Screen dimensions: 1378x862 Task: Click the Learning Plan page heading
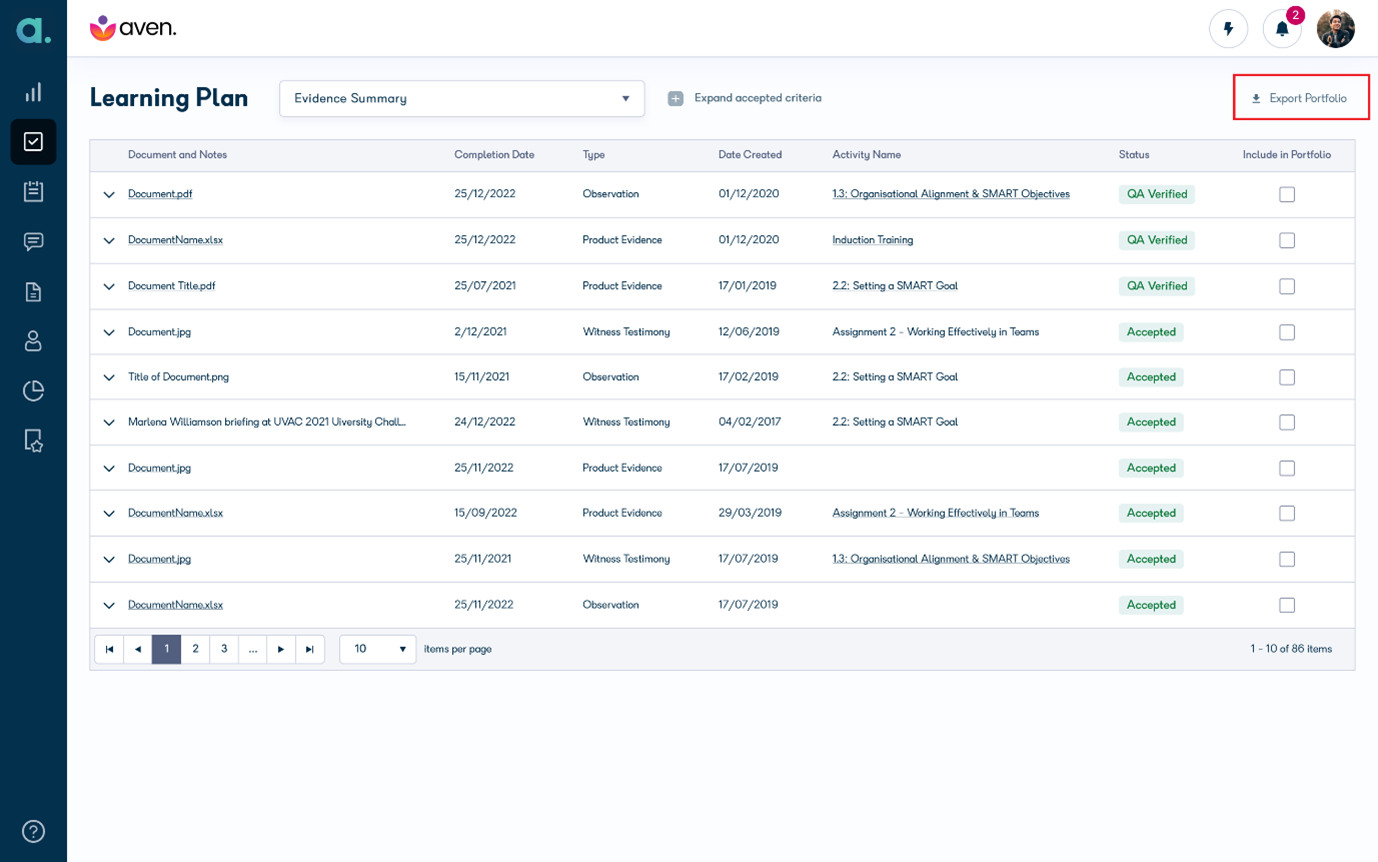pos(169,98)
